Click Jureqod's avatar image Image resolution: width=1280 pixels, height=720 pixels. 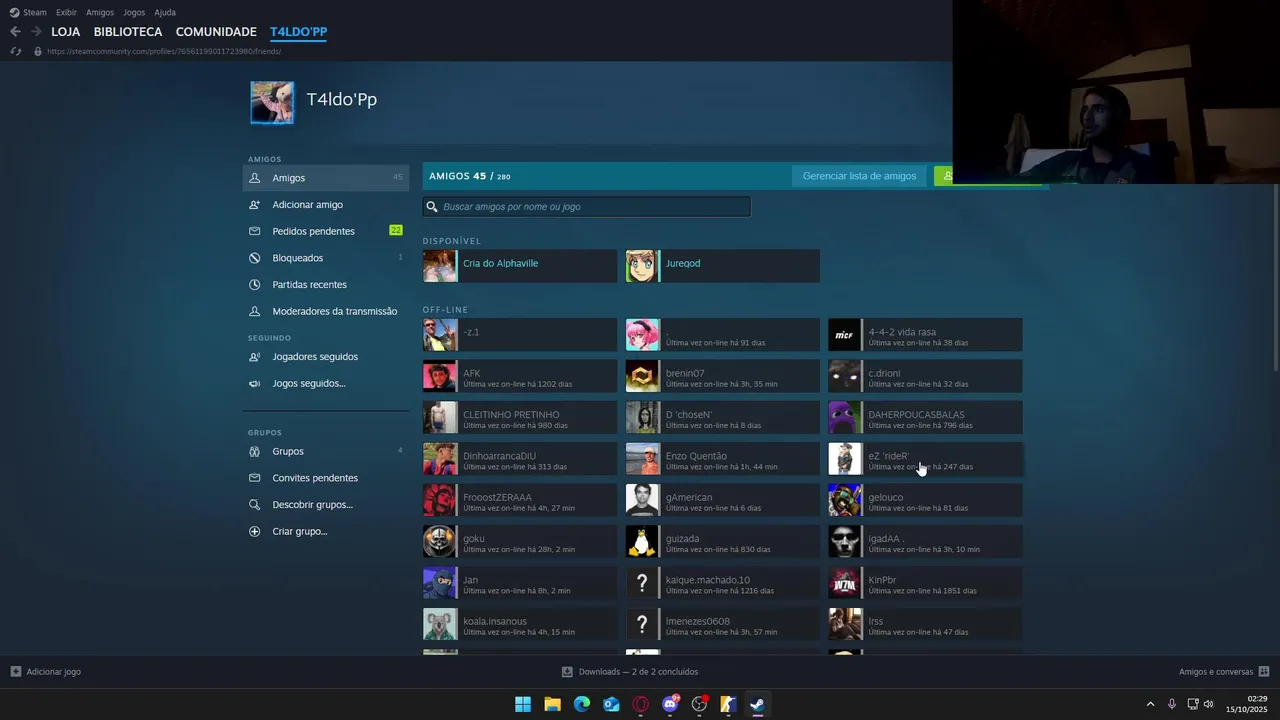pyautogui.click(x=642, y=266)
